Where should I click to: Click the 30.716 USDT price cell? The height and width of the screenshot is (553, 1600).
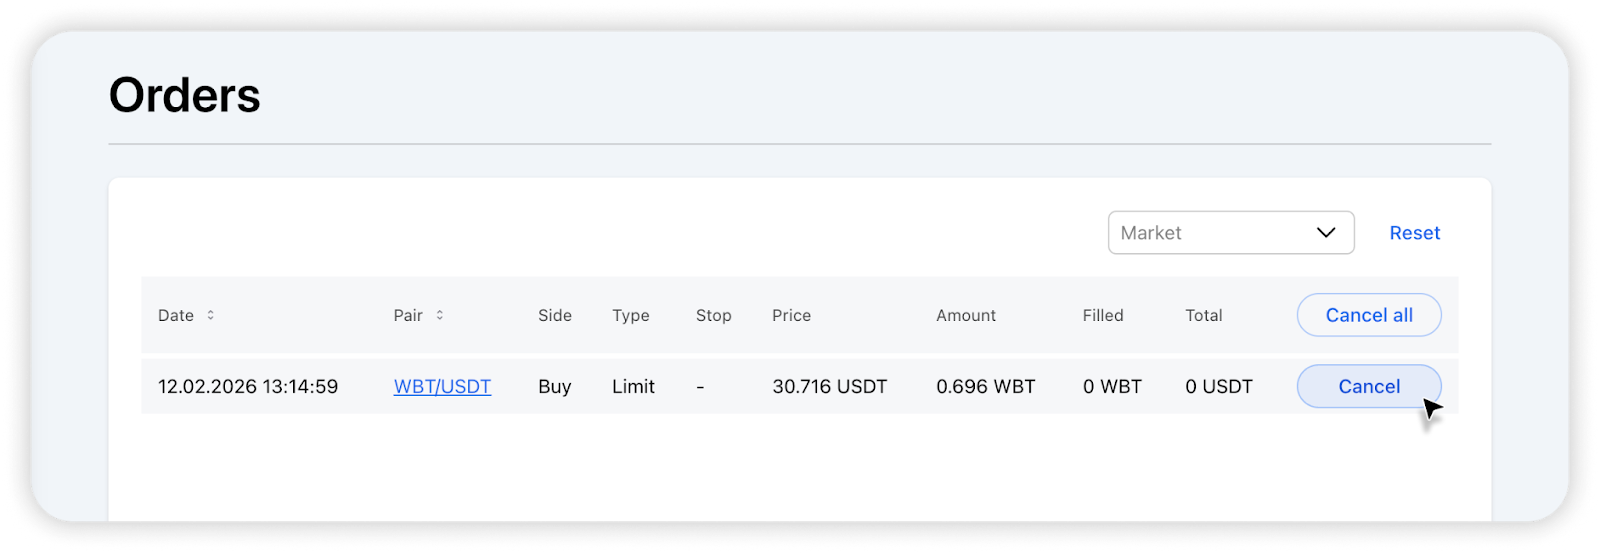pyautogui.click(x=829, y=387)
